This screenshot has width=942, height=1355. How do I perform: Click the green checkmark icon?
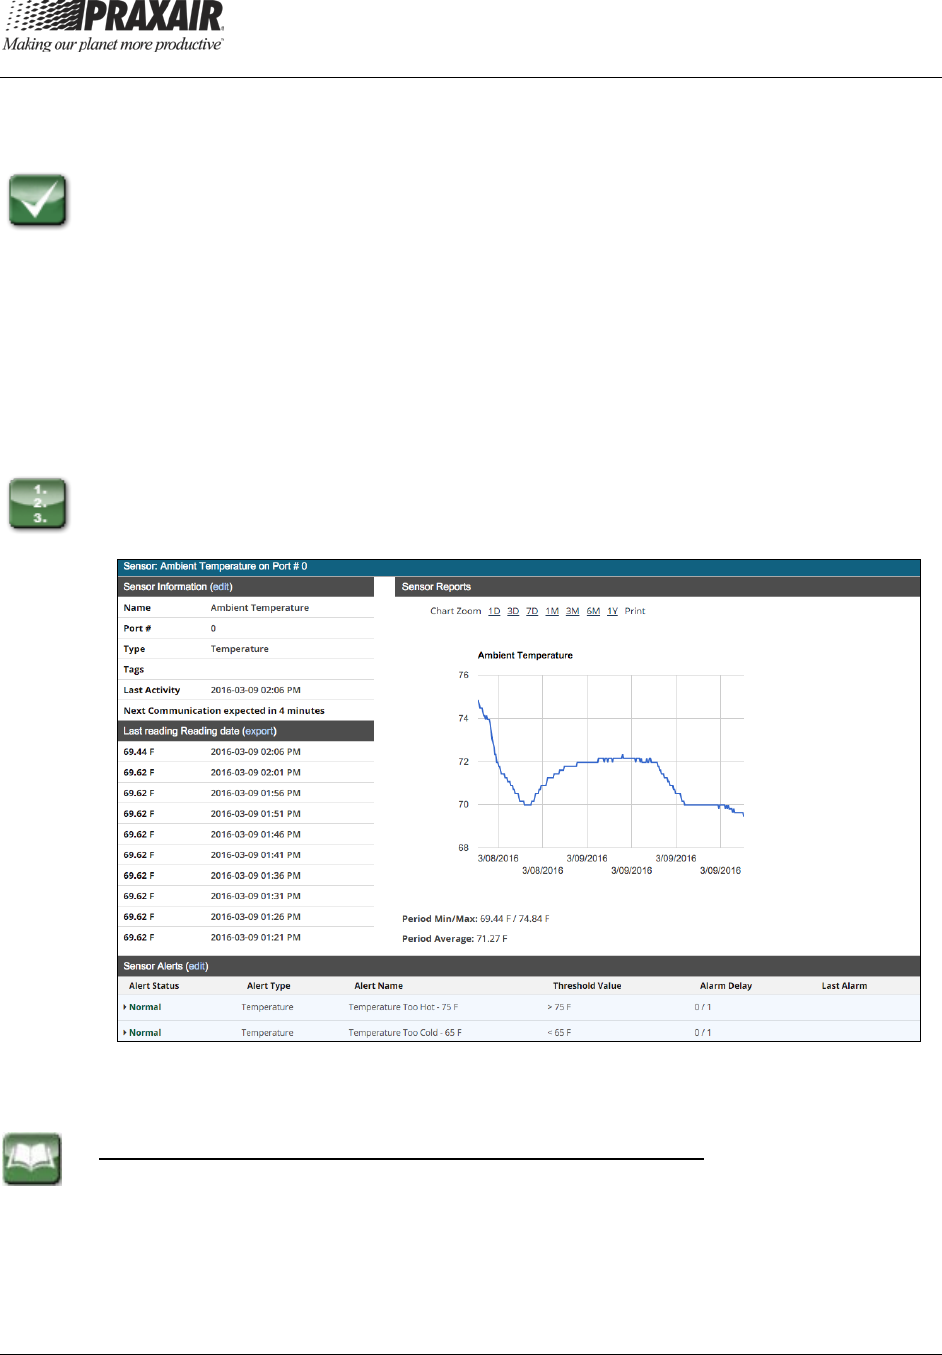(38, 201)
